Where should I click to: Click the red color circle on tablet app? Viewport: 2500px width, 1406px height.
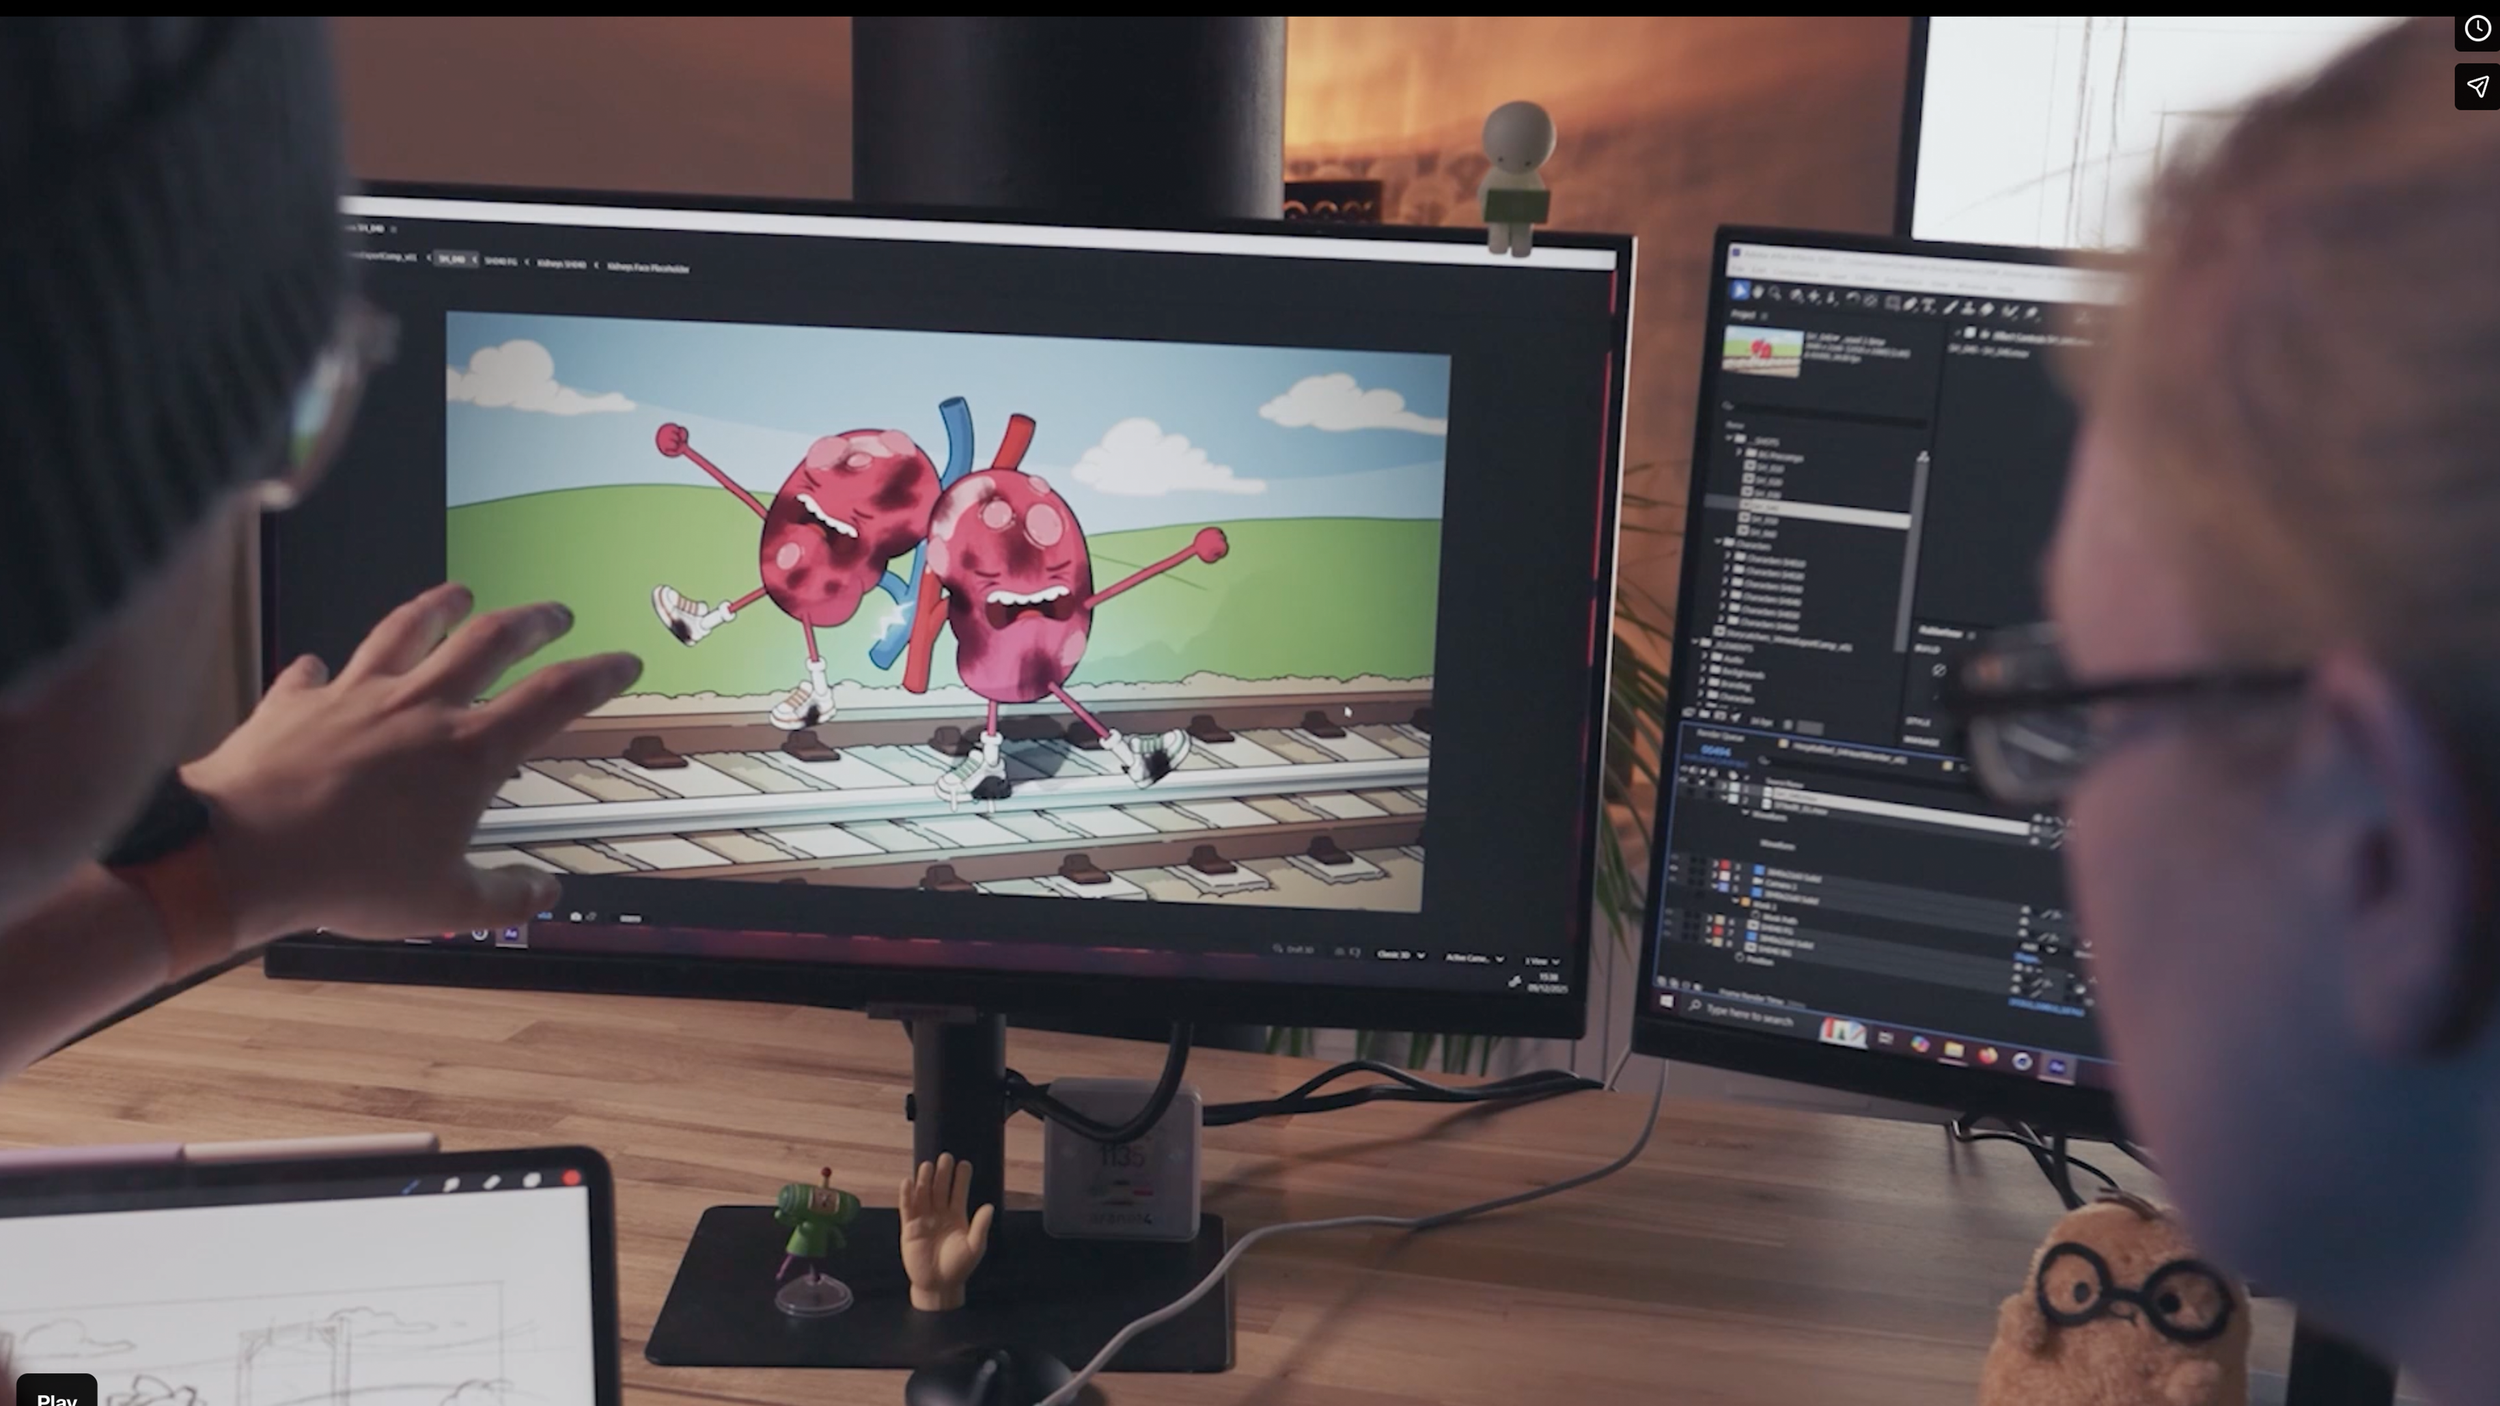[572, 1178]
